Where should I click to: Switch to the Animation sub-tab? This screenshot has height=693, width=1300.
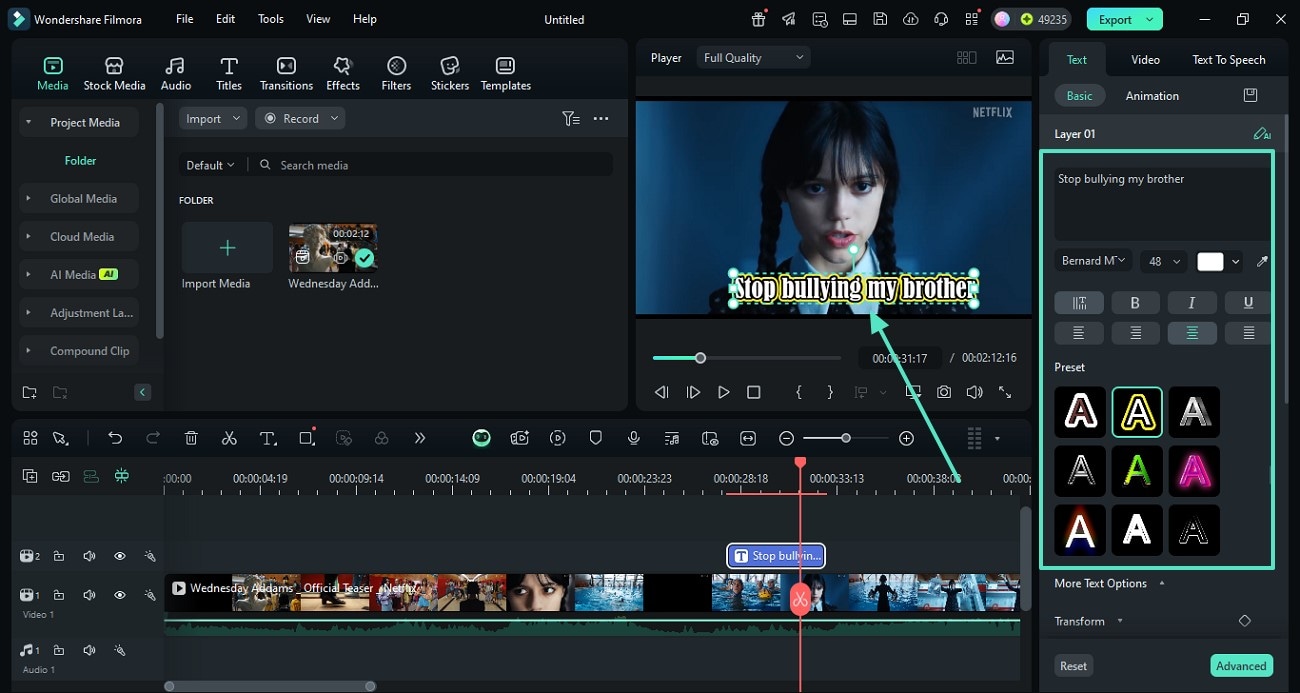[x=1152, y=96]
